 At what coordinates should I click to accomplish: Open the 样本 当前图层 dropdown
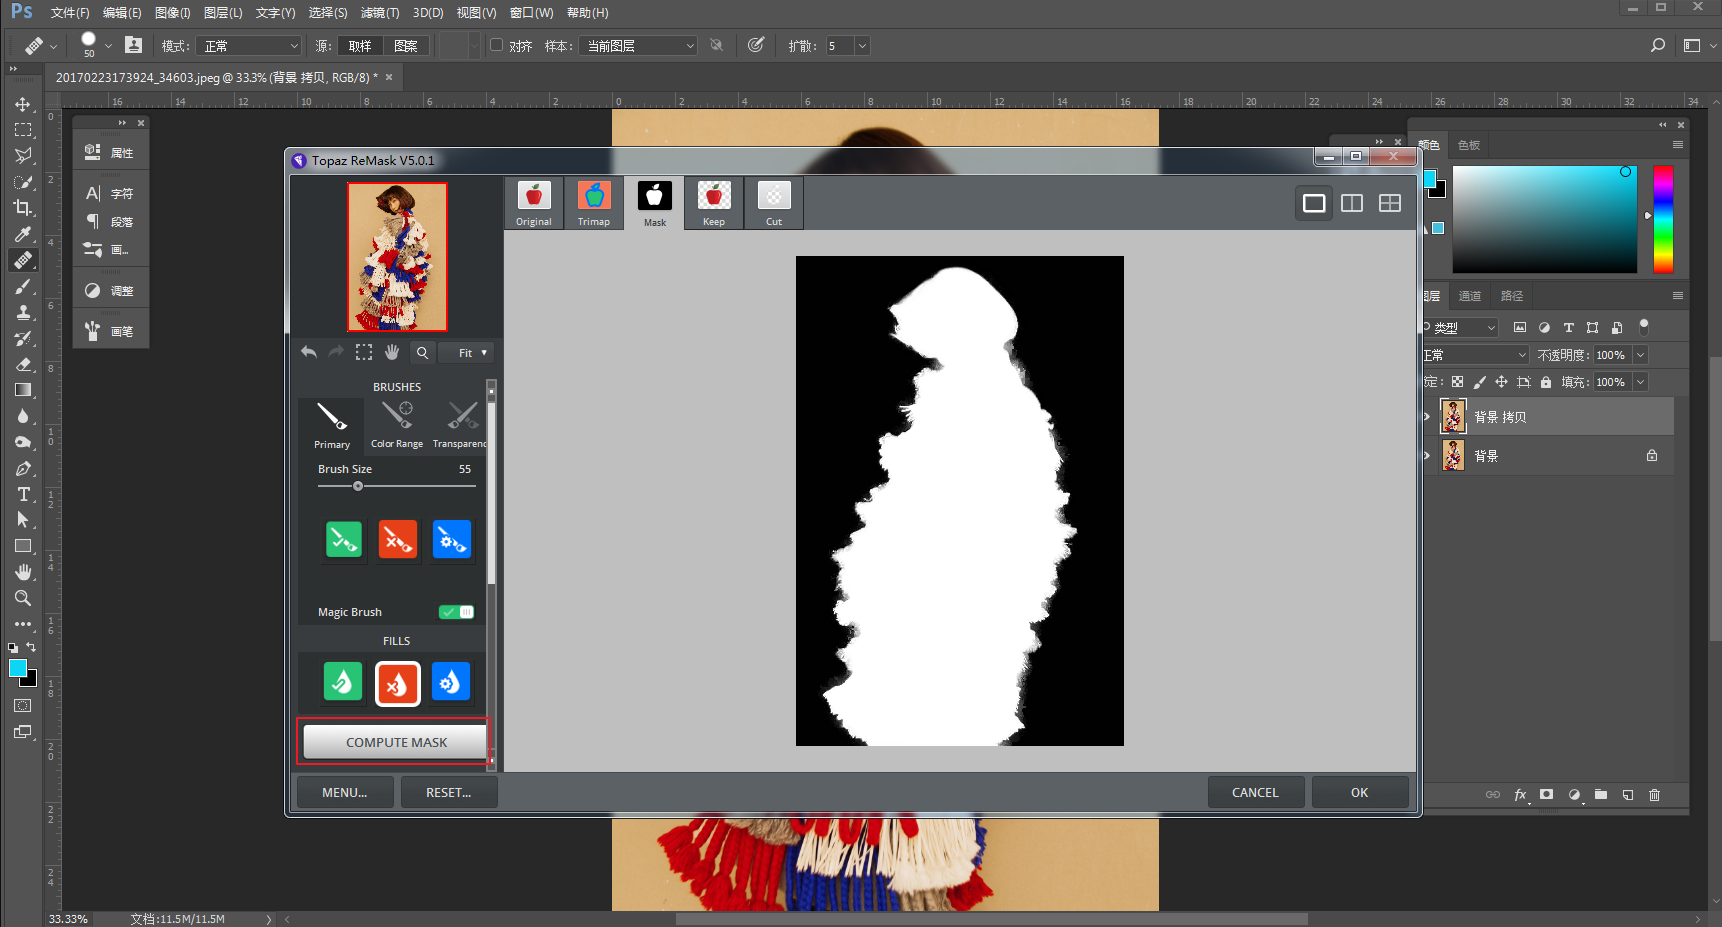[x=638, y=46]
